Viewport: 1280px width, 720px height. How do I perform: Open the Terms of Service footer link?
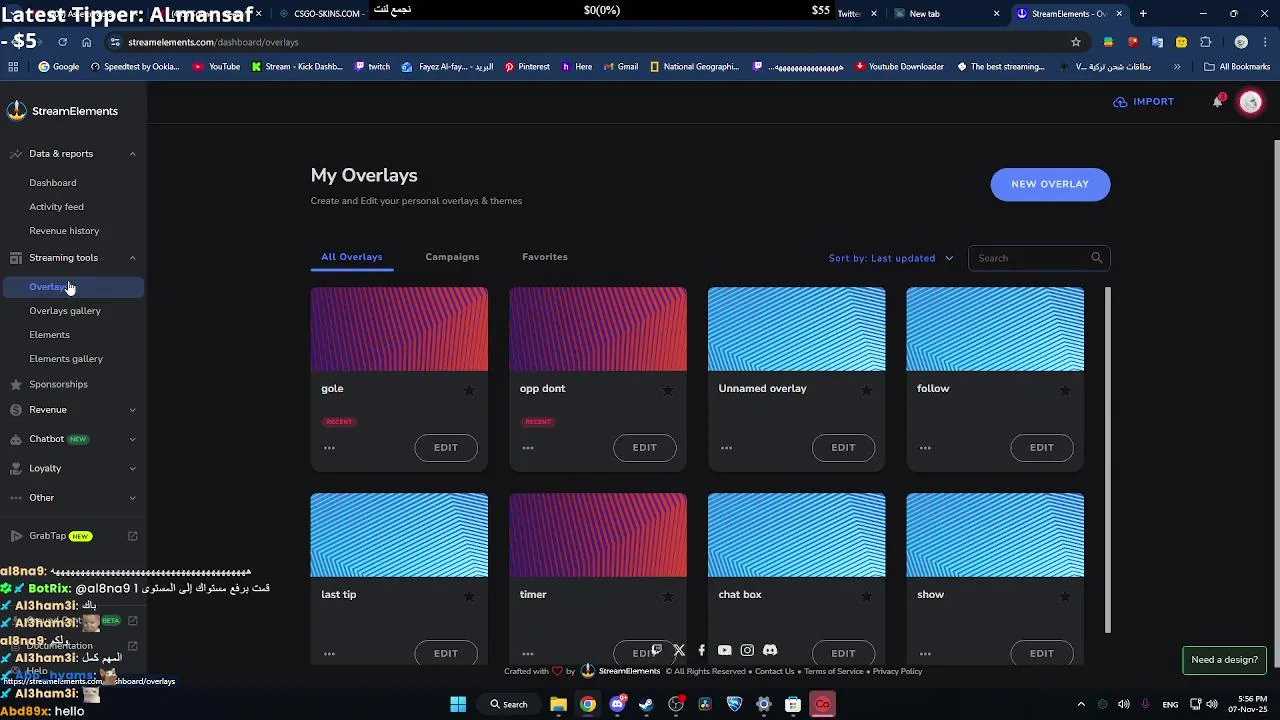[834, 672]
